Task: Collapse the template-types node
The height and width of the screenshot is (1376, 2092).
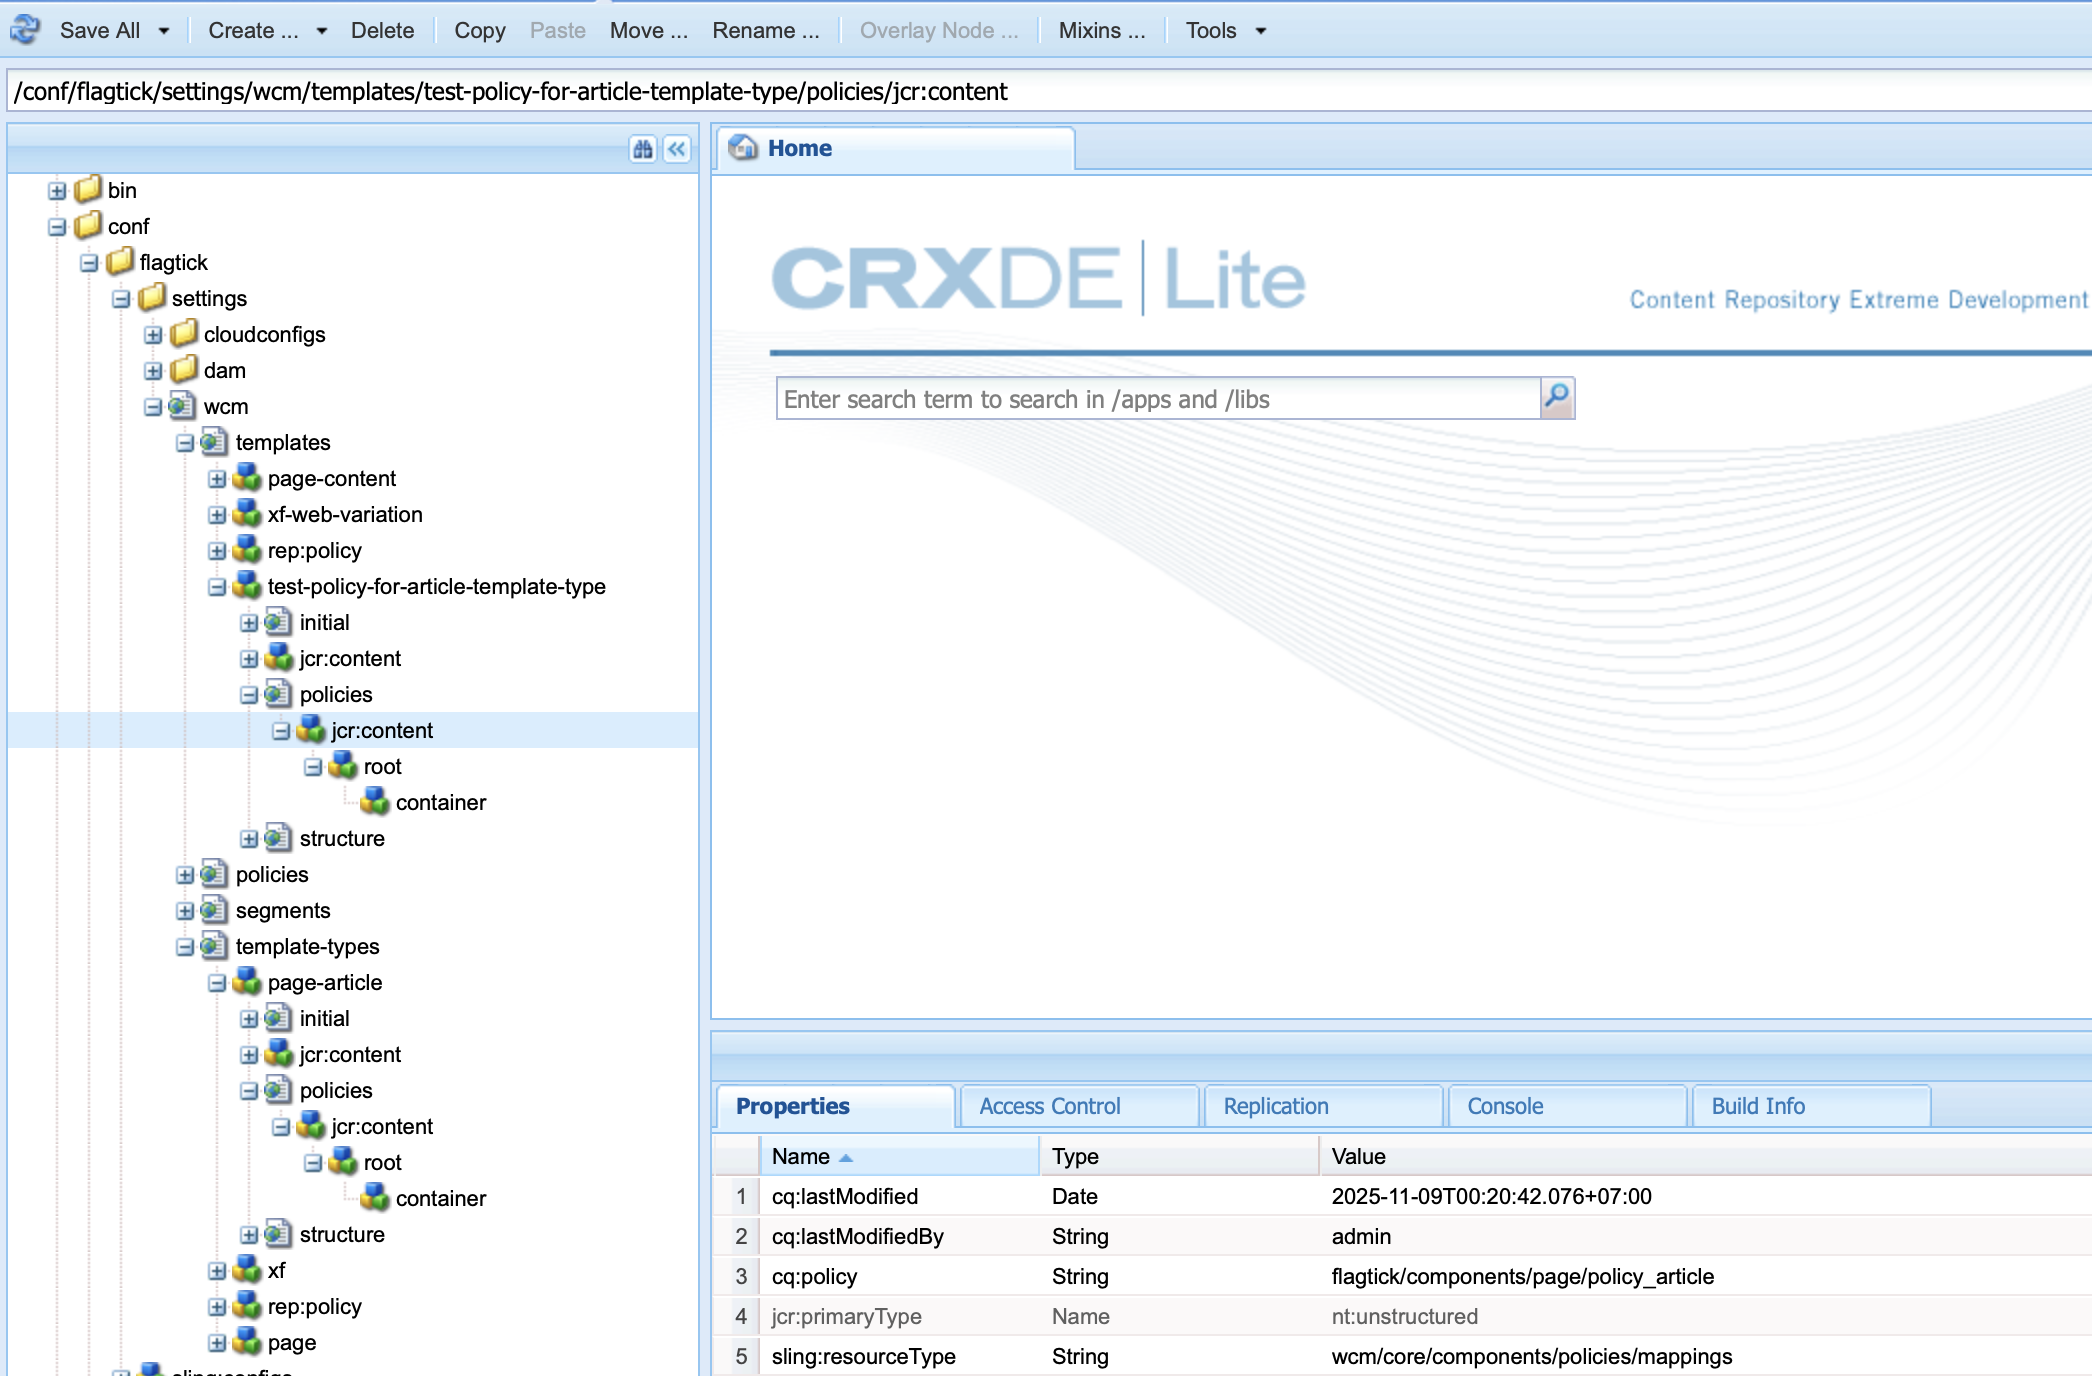Action: point(185,947)
